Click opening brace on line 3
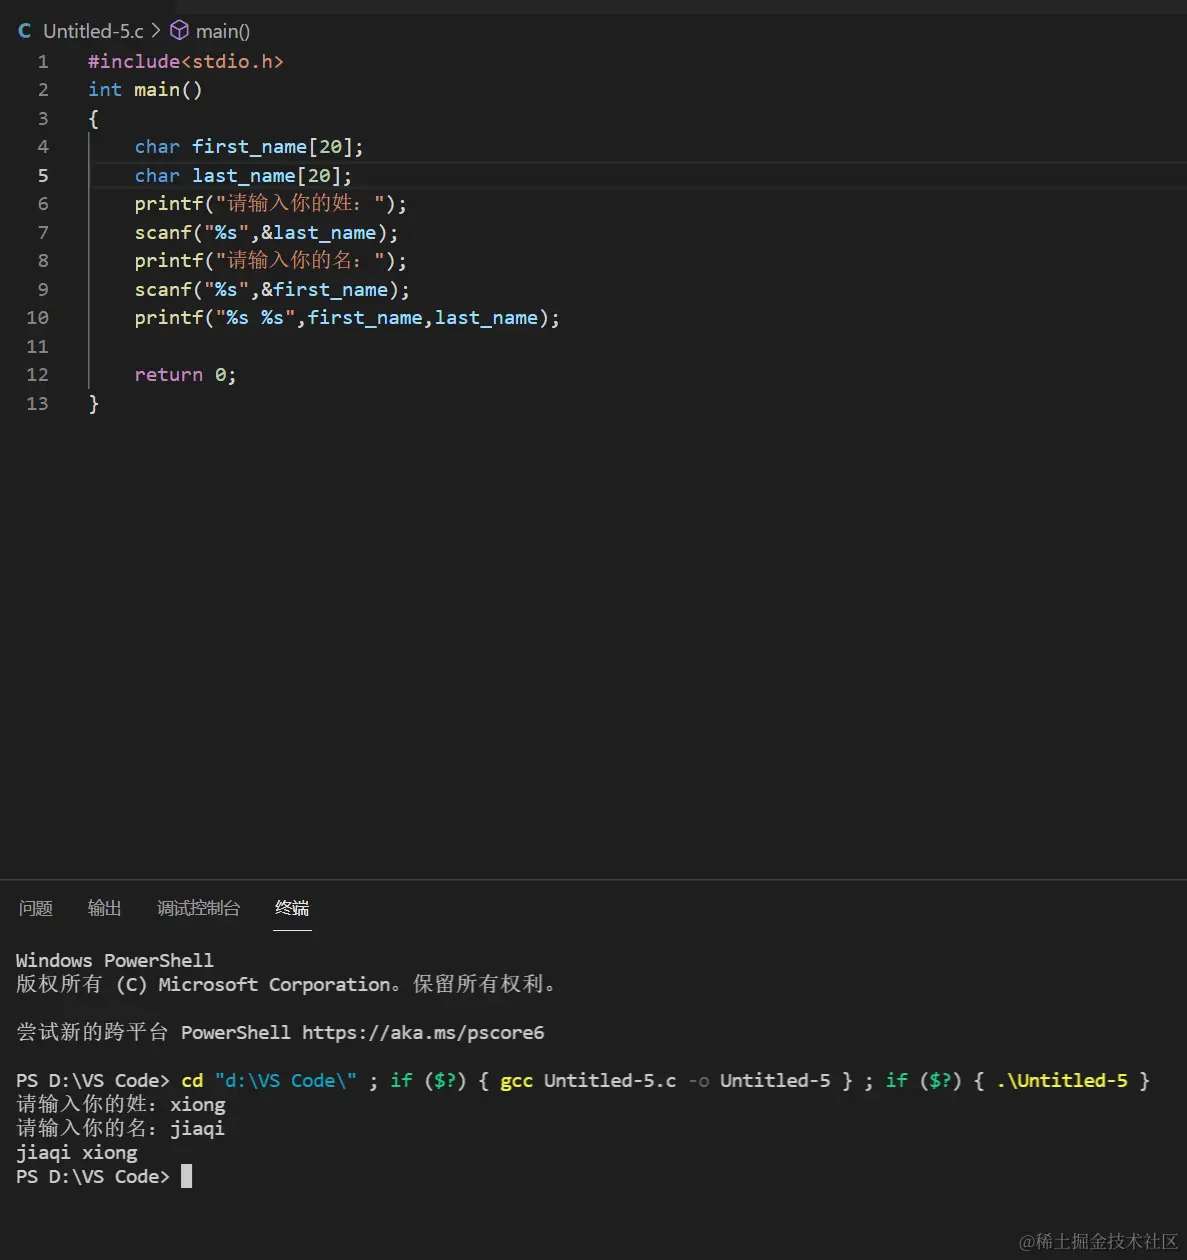Image resolution: width=1187 pixels, height=1260 pixels. tap(93, 119)
